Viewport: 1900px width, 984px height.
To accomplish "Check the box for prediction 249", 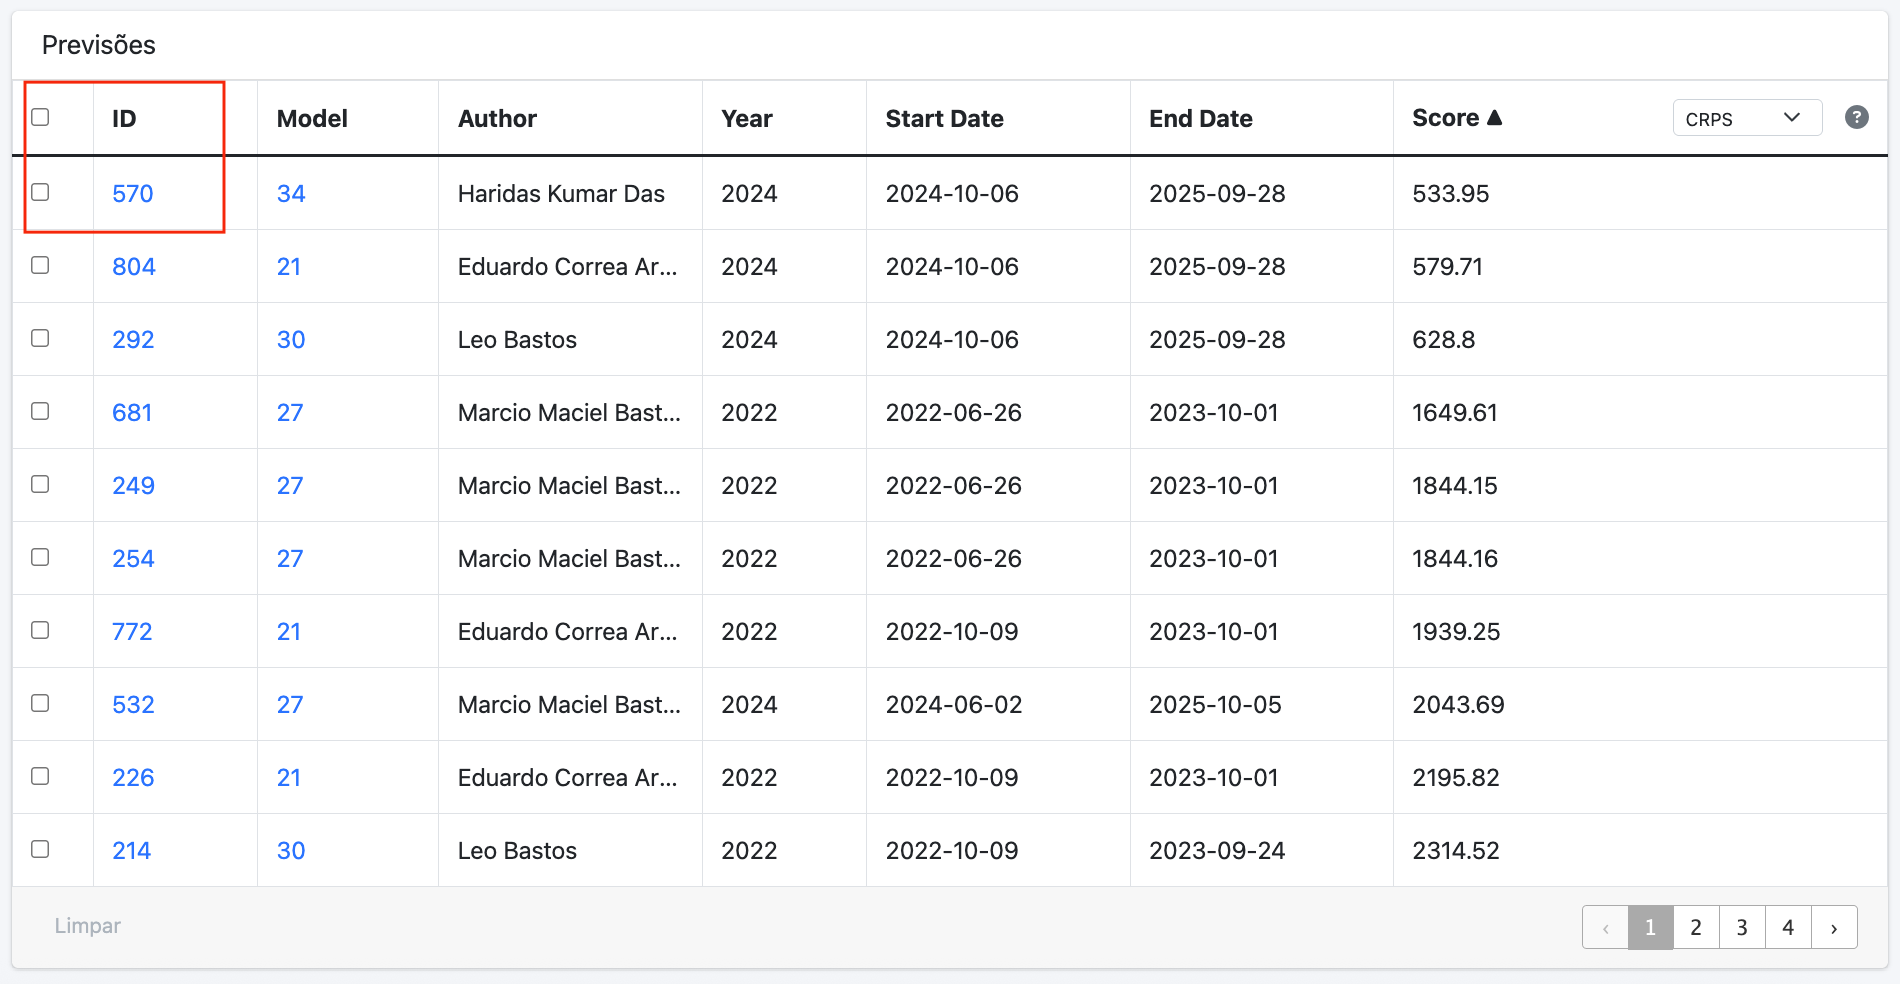I will [x=40, y=484].
